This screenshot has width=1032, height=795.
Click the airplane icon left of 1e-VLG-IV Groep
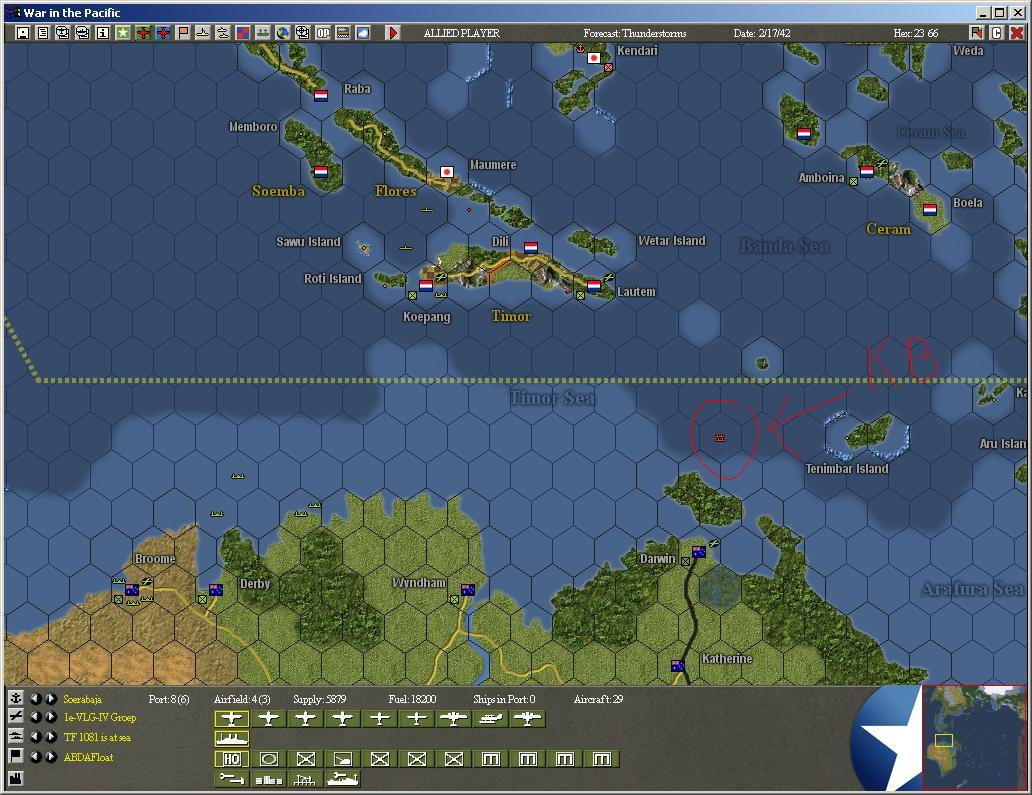coord(16,717)
